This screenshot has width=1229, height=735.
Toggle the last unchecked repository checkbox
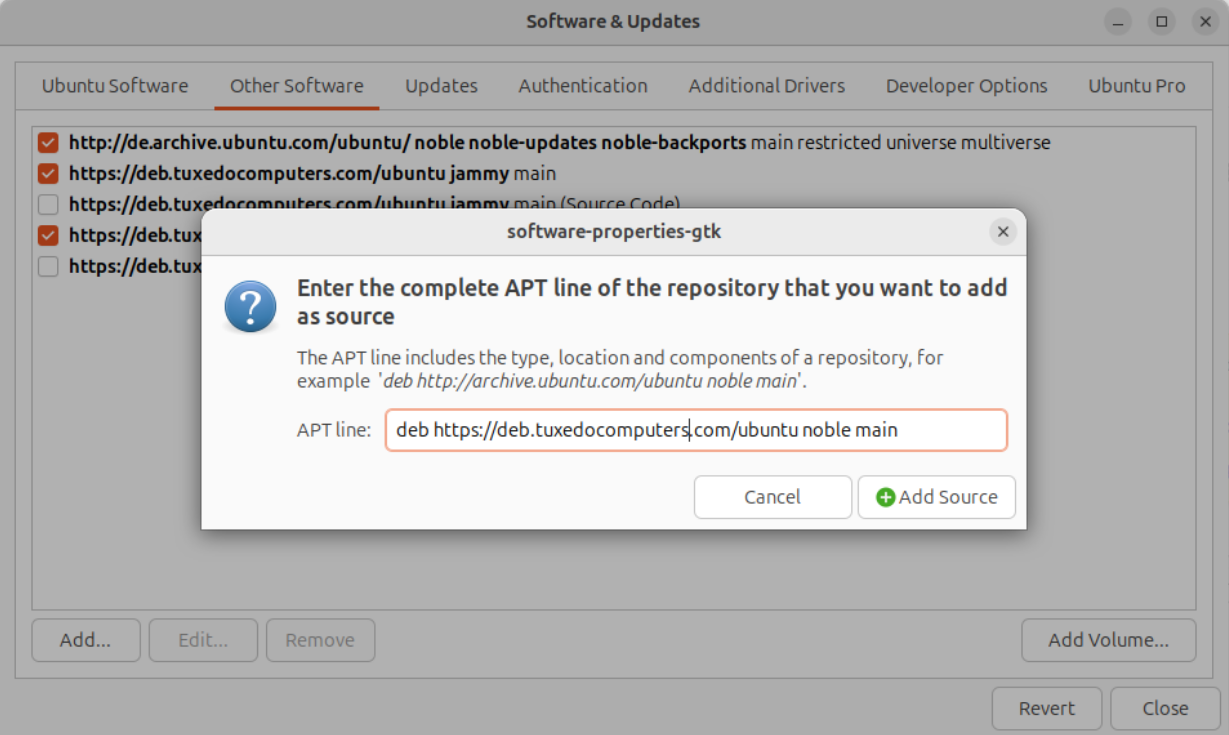48,267
